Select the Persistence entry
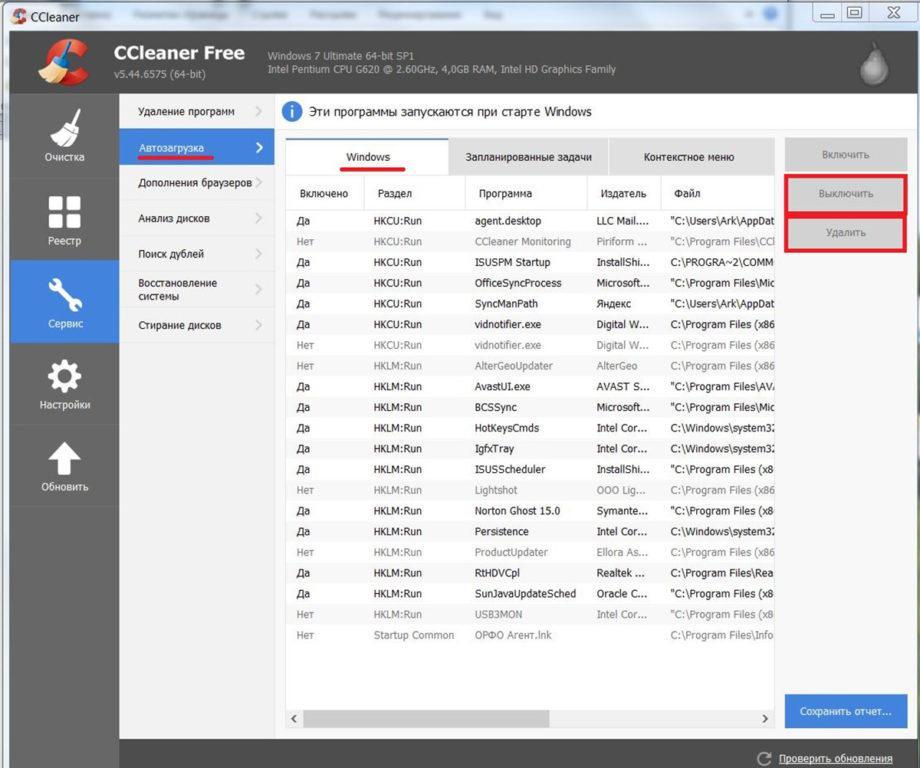This screenshot has width=920, height=768. (530, 532)
